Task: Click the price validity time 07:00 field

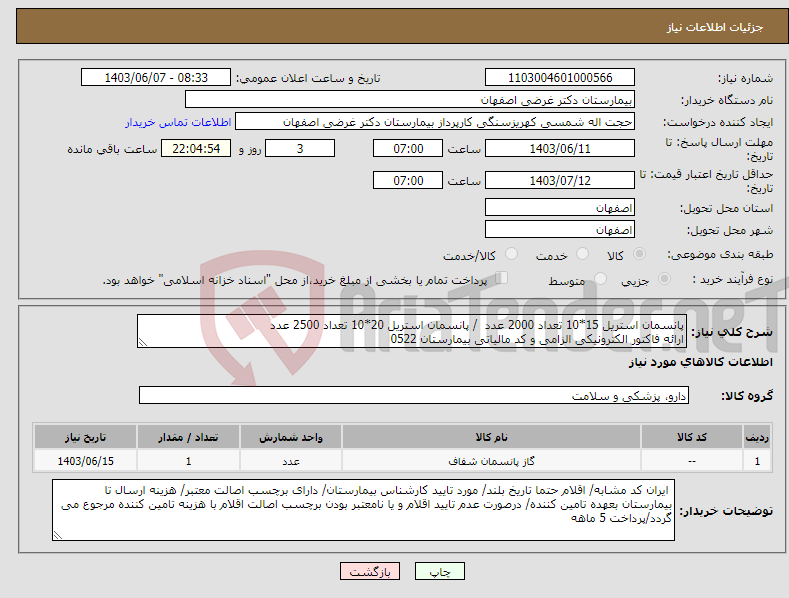Action: click(408, 180)
